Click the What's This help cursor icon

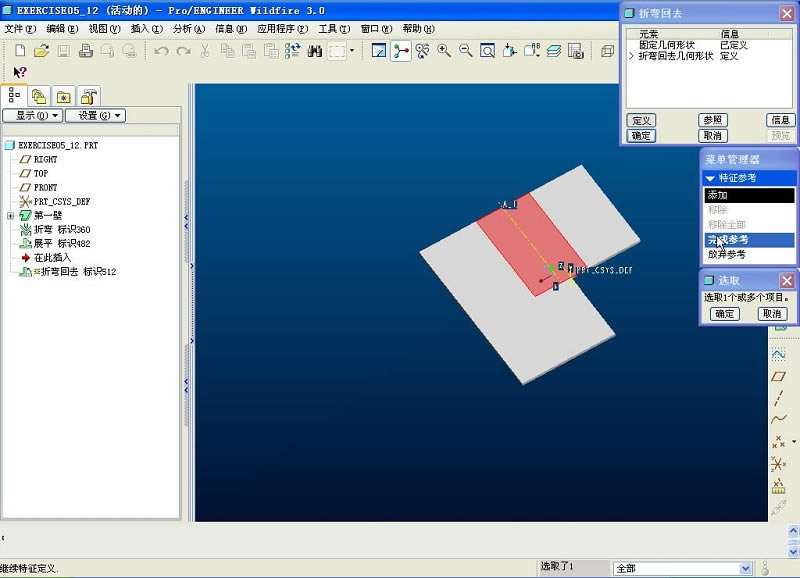19,72
